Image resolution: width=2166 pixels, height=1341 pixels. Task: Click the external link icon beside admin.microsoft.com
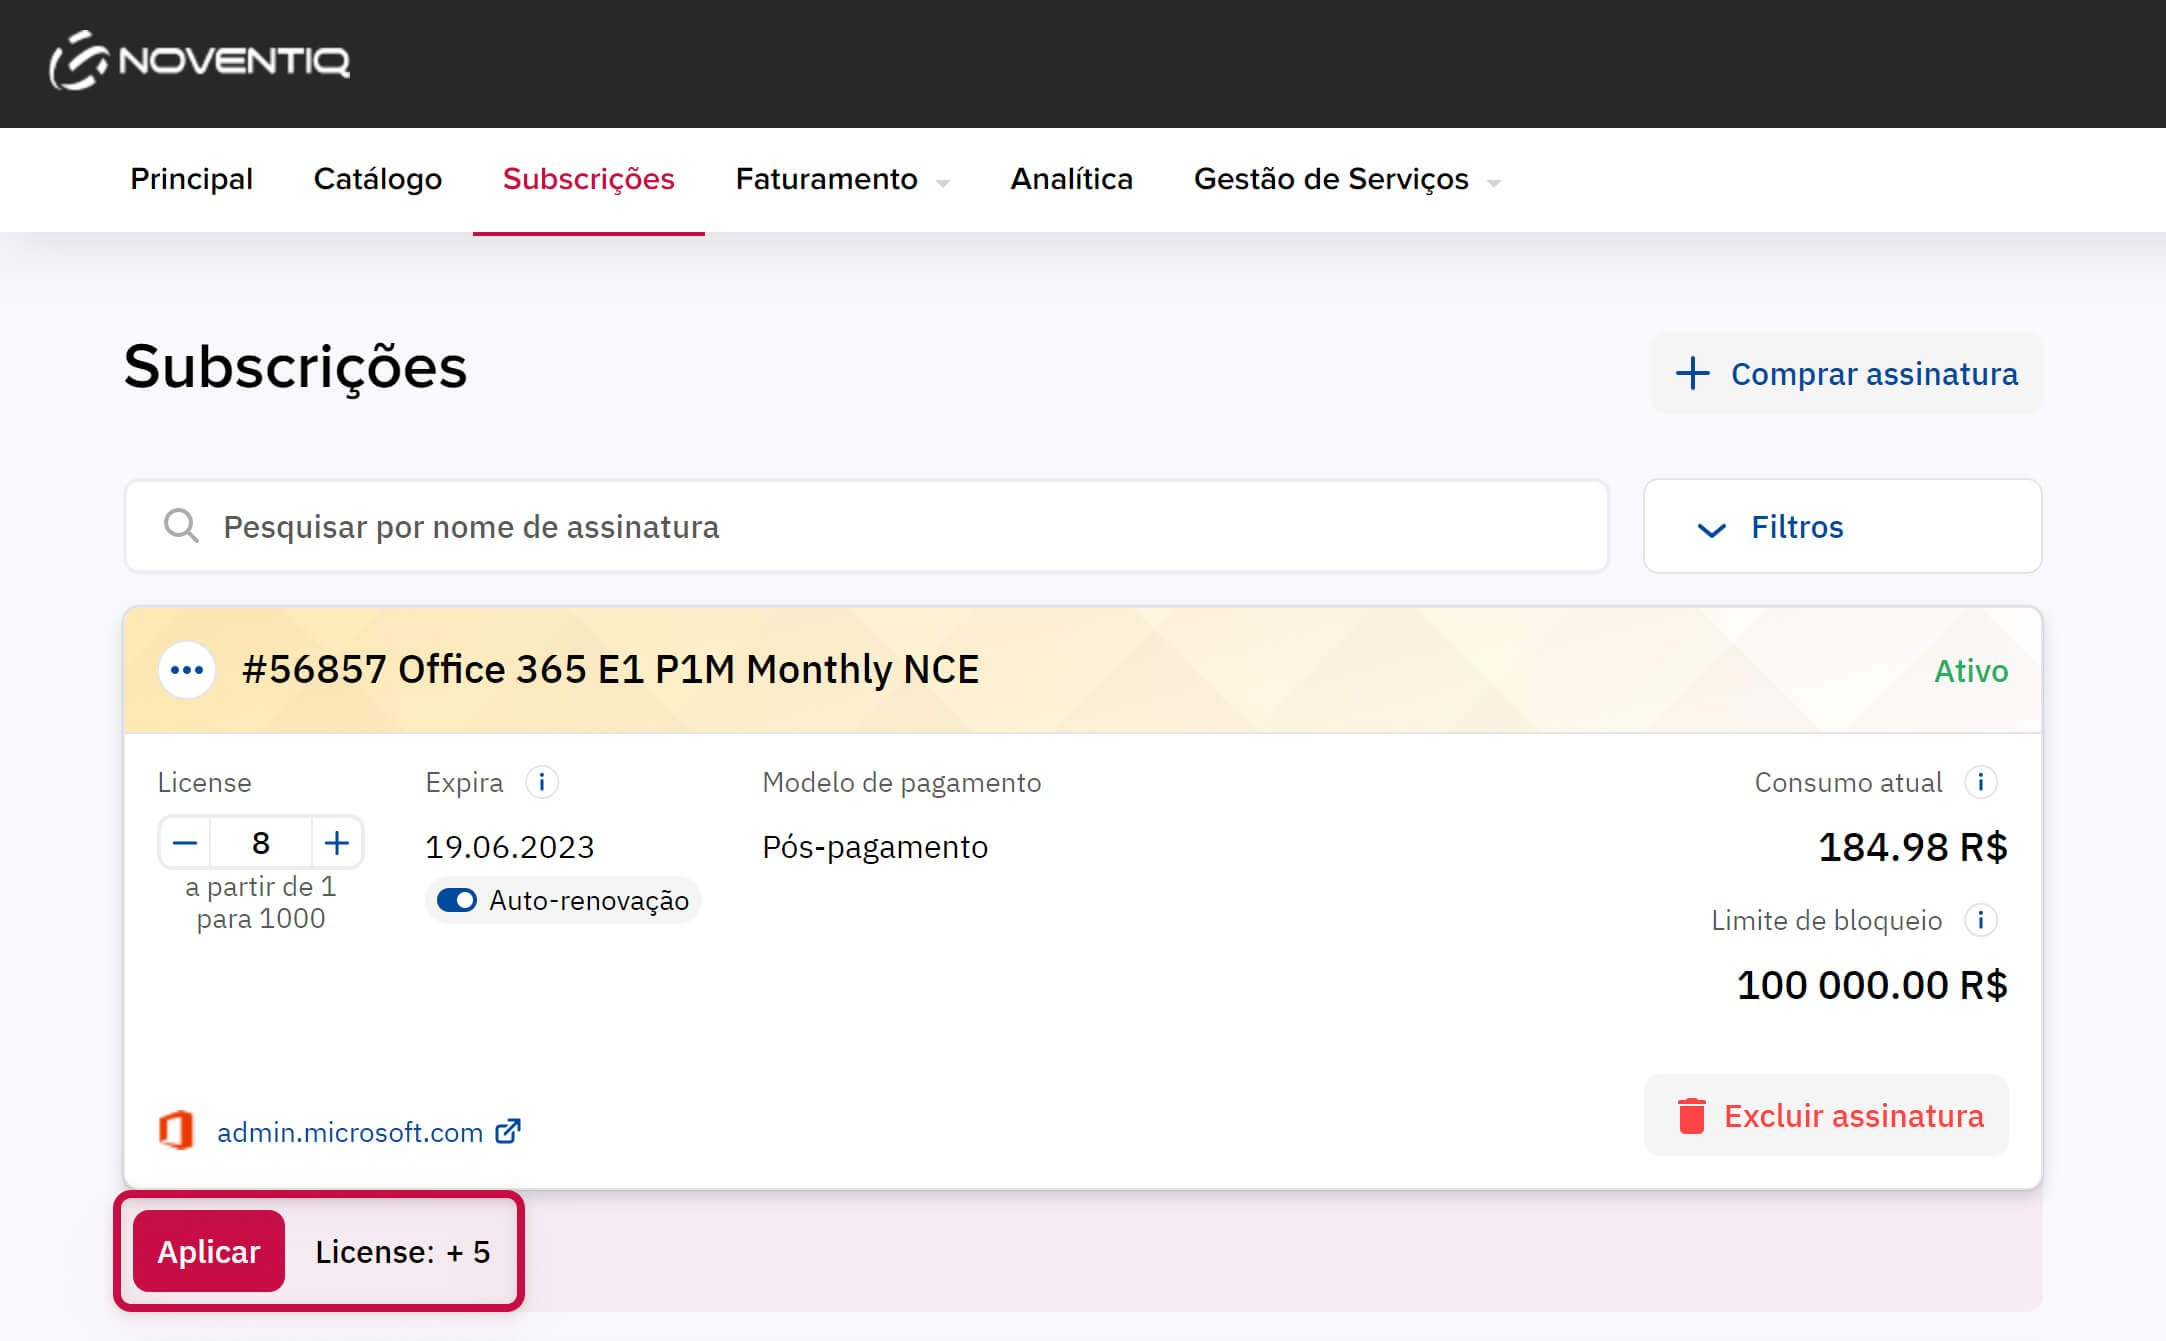click(x=508, y=1131)
